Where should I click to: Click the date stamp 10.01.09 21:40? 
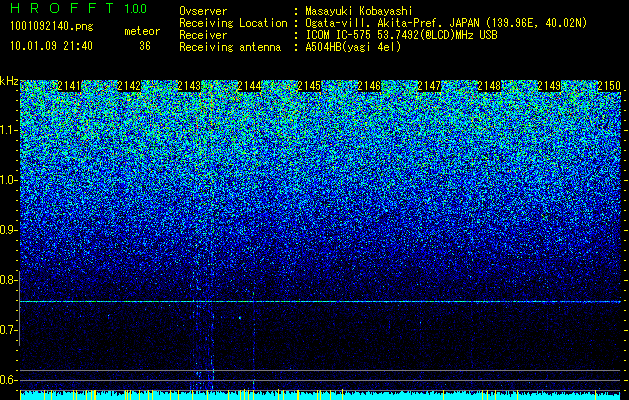click(51, 46)
